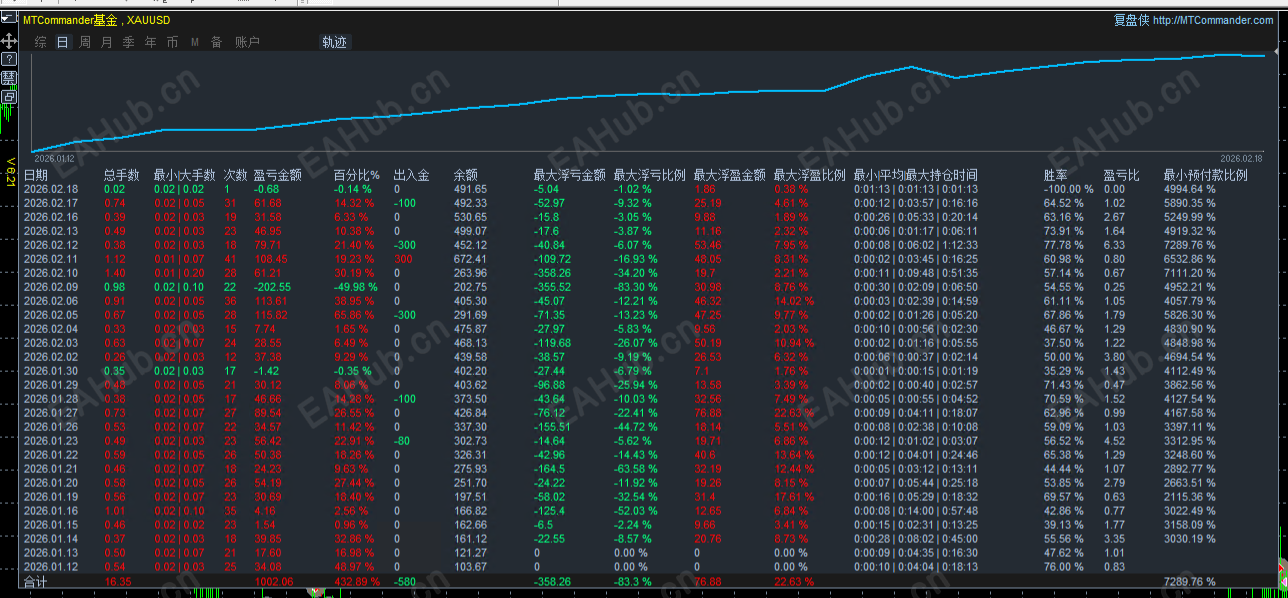Click the 1002.06 total profit cell
1288x598 pixels.
click(274, 581)
